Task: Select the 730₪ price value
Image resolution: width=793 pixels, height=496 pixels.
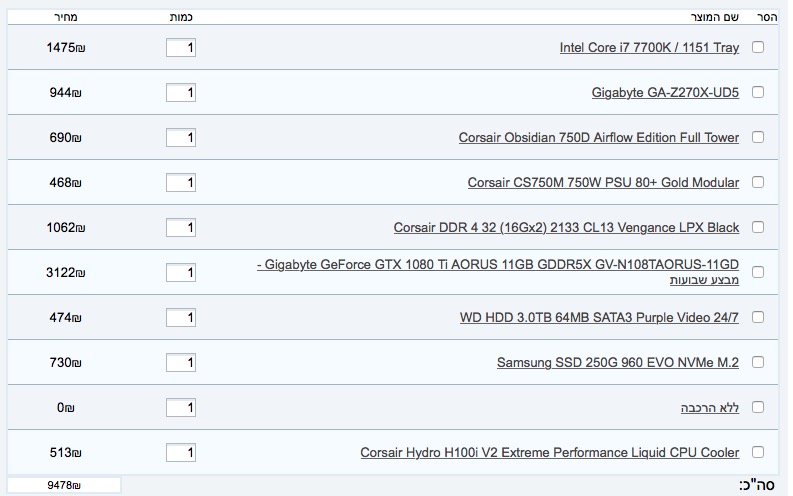Action: tap(66, 363)
